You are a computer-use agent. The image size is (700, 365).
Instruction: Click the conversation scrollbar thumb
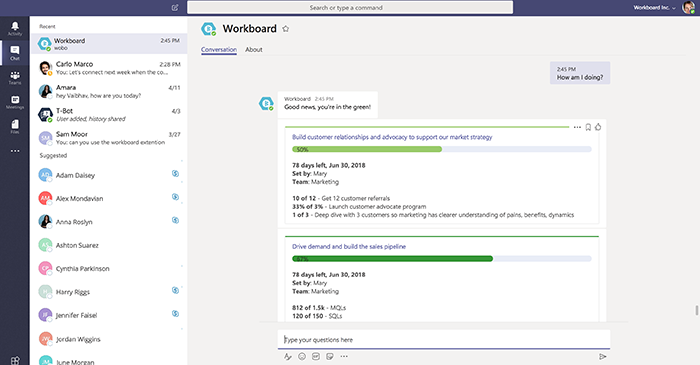[x=696, y=310]
